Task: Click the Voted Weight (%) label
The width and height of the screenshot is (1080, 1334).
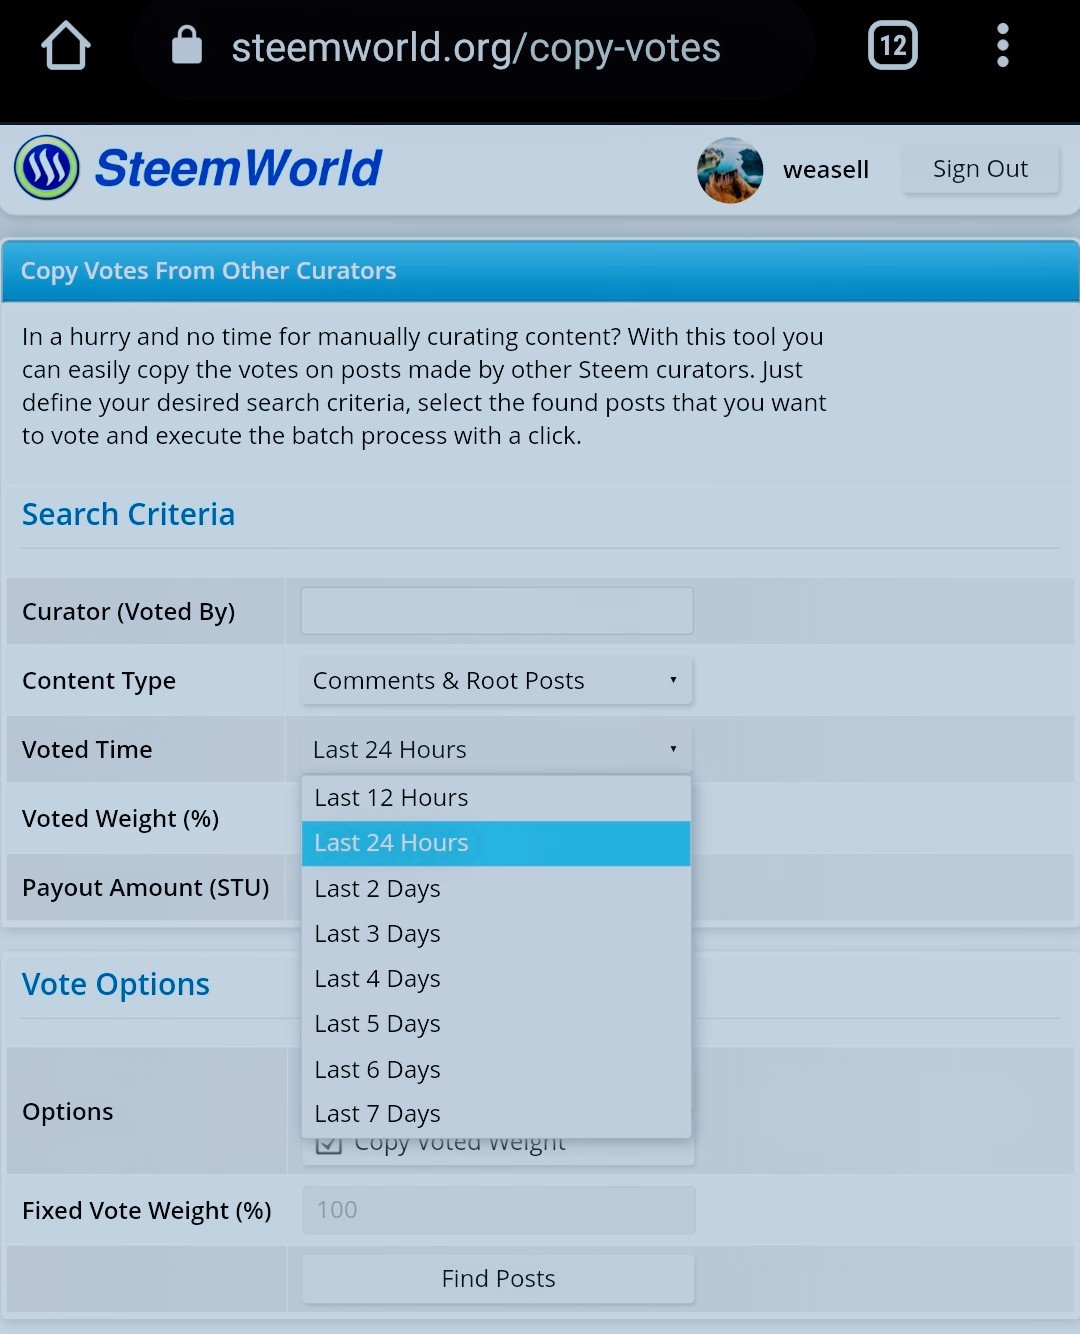Action: click(x=120, y=819)
